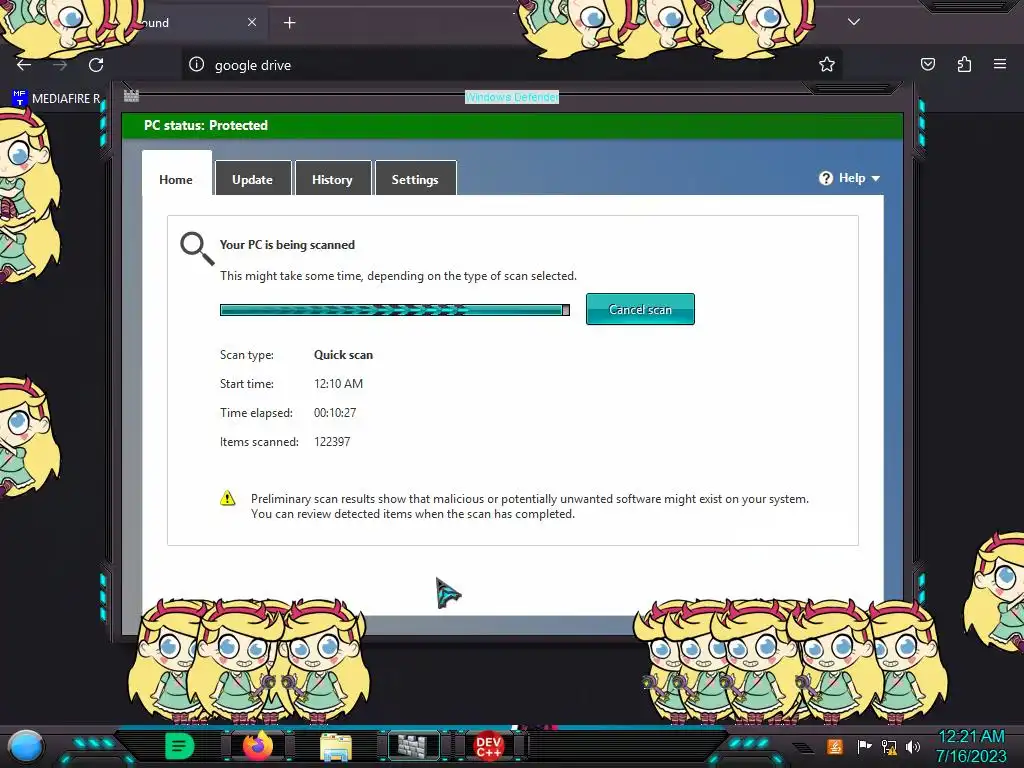Image resolution: width=1024 pixels, height=768 pixels.
Task: Click the scan progress bar
Action: (x=394, y=310)
